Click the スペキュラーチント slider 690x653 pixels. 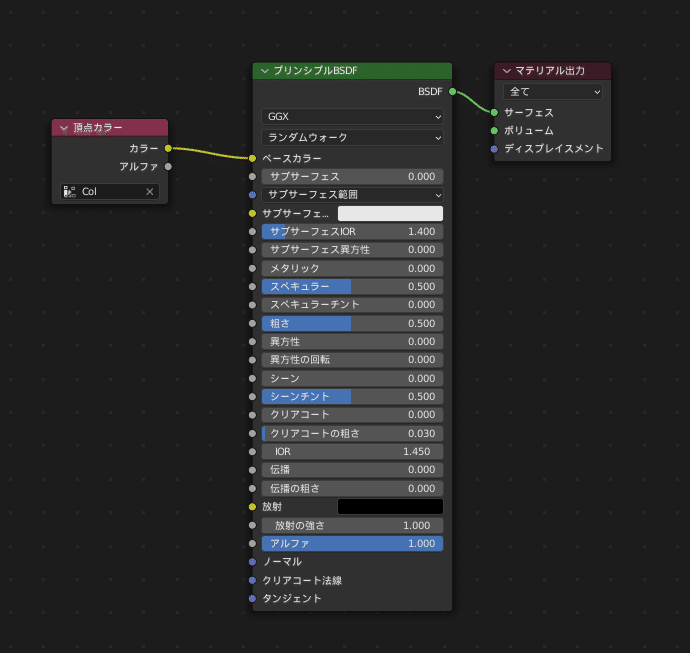[352, 304]
